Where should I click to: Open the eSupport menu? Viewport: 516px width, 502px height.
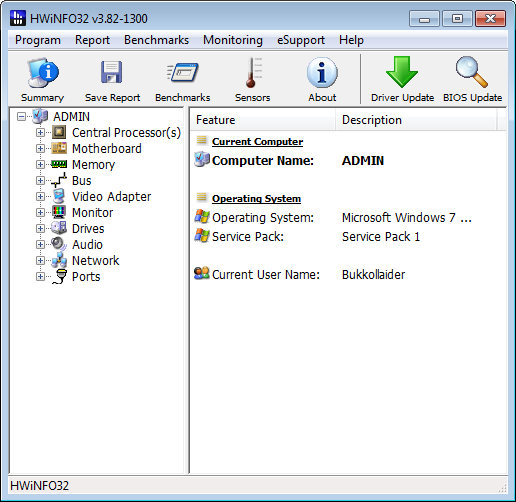point(301,40)
